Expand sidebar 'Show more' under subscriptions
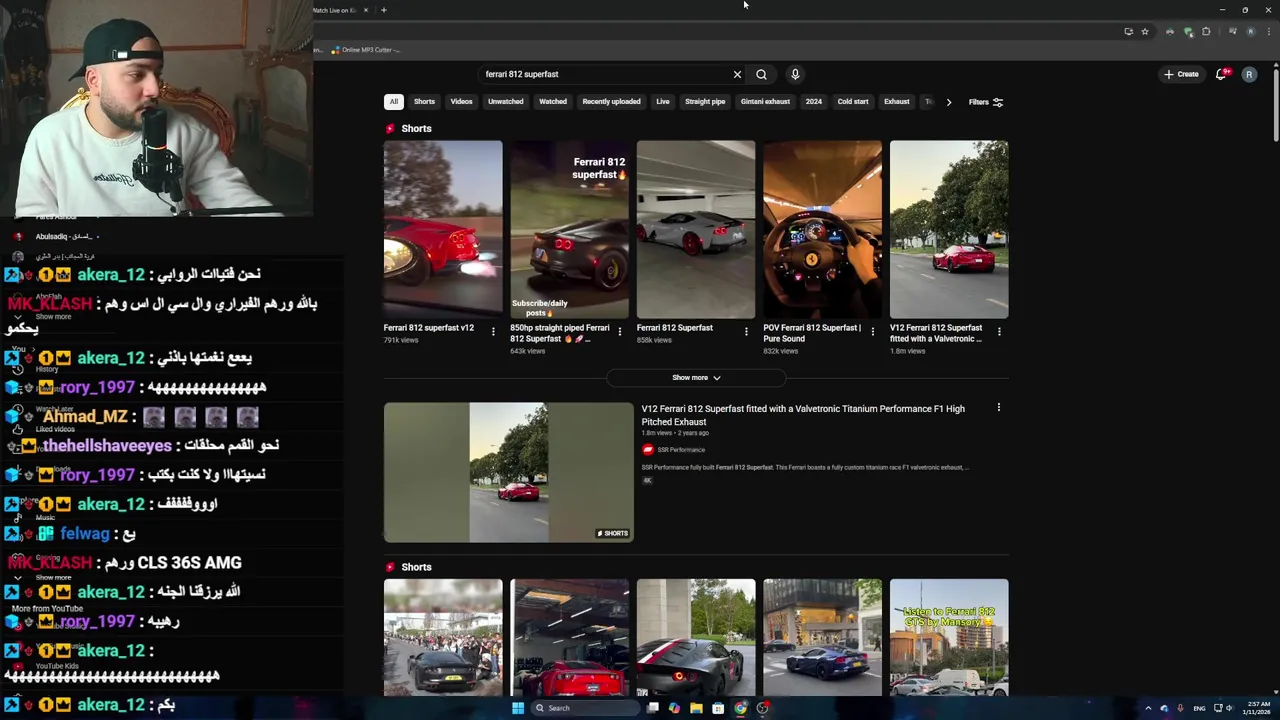The image size is (1280, 720). [53, 317]
